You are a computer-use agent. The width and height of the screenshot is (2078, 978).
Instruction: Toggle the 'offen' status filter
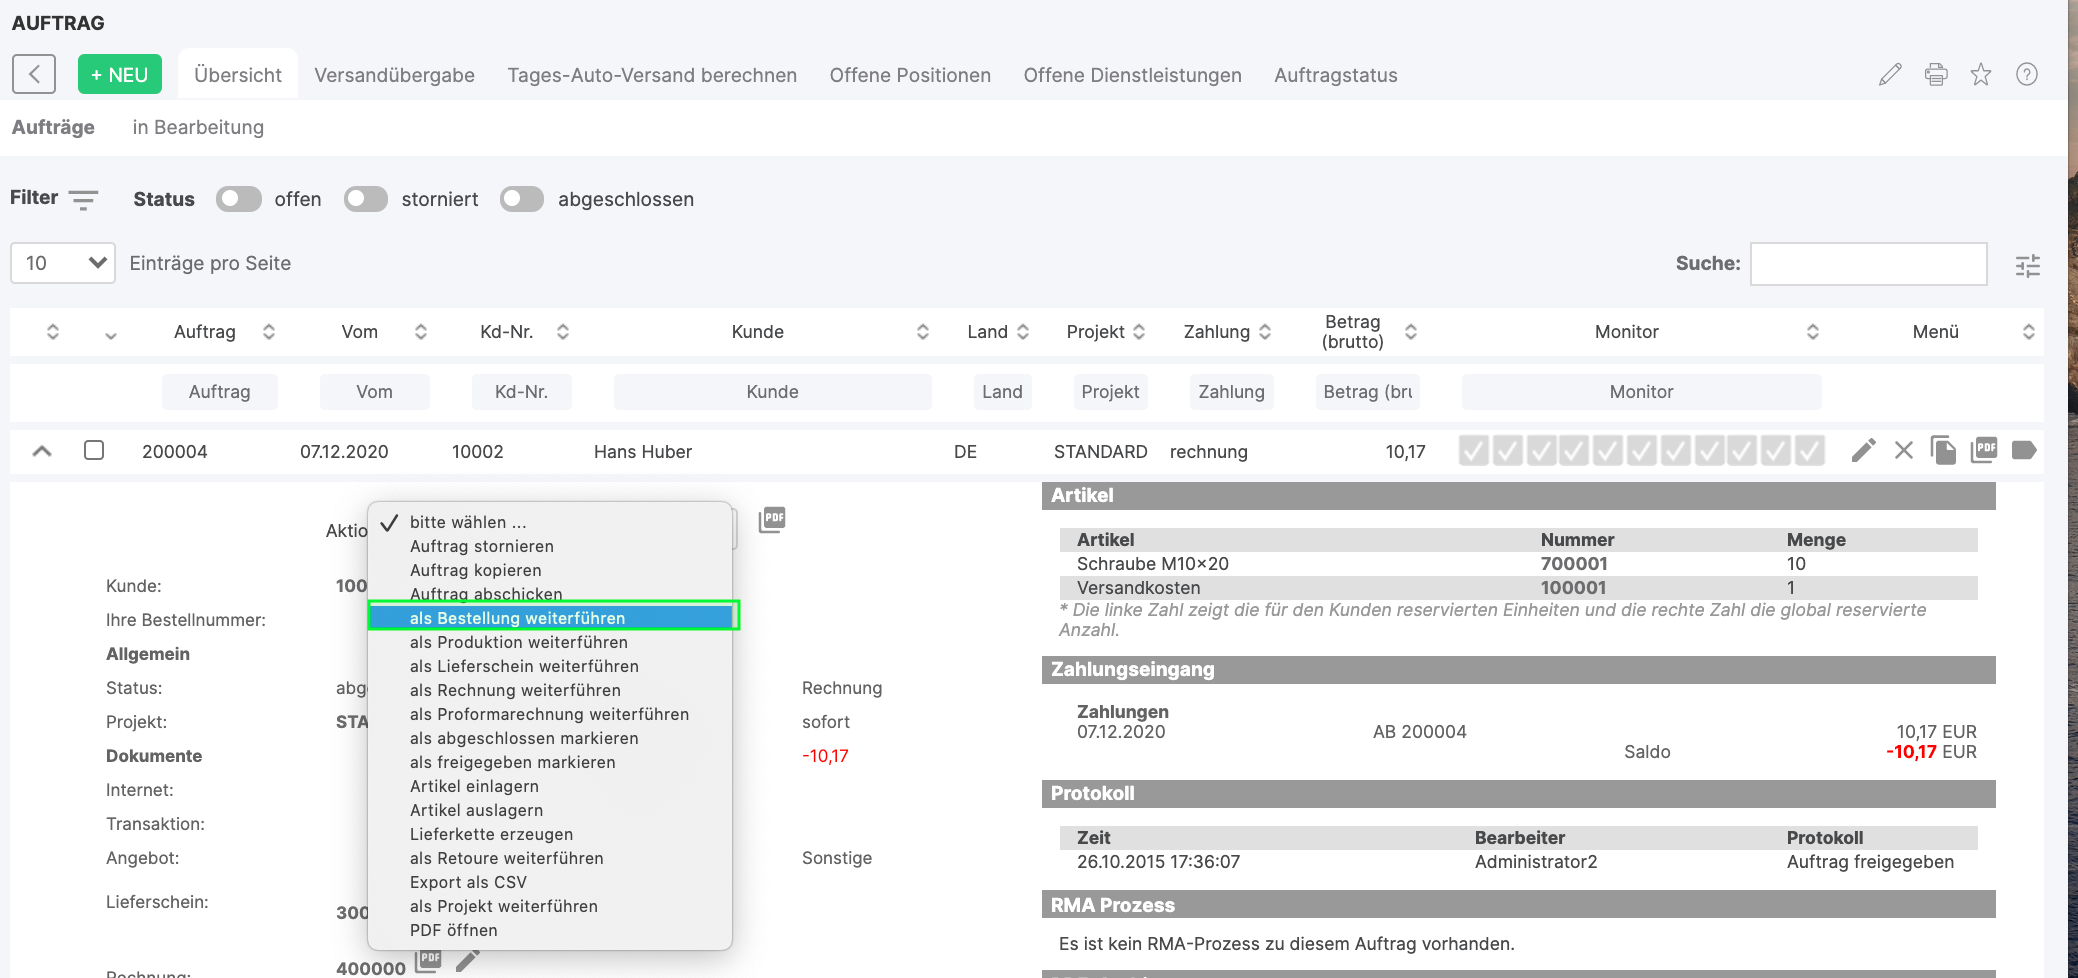(238, 199)
